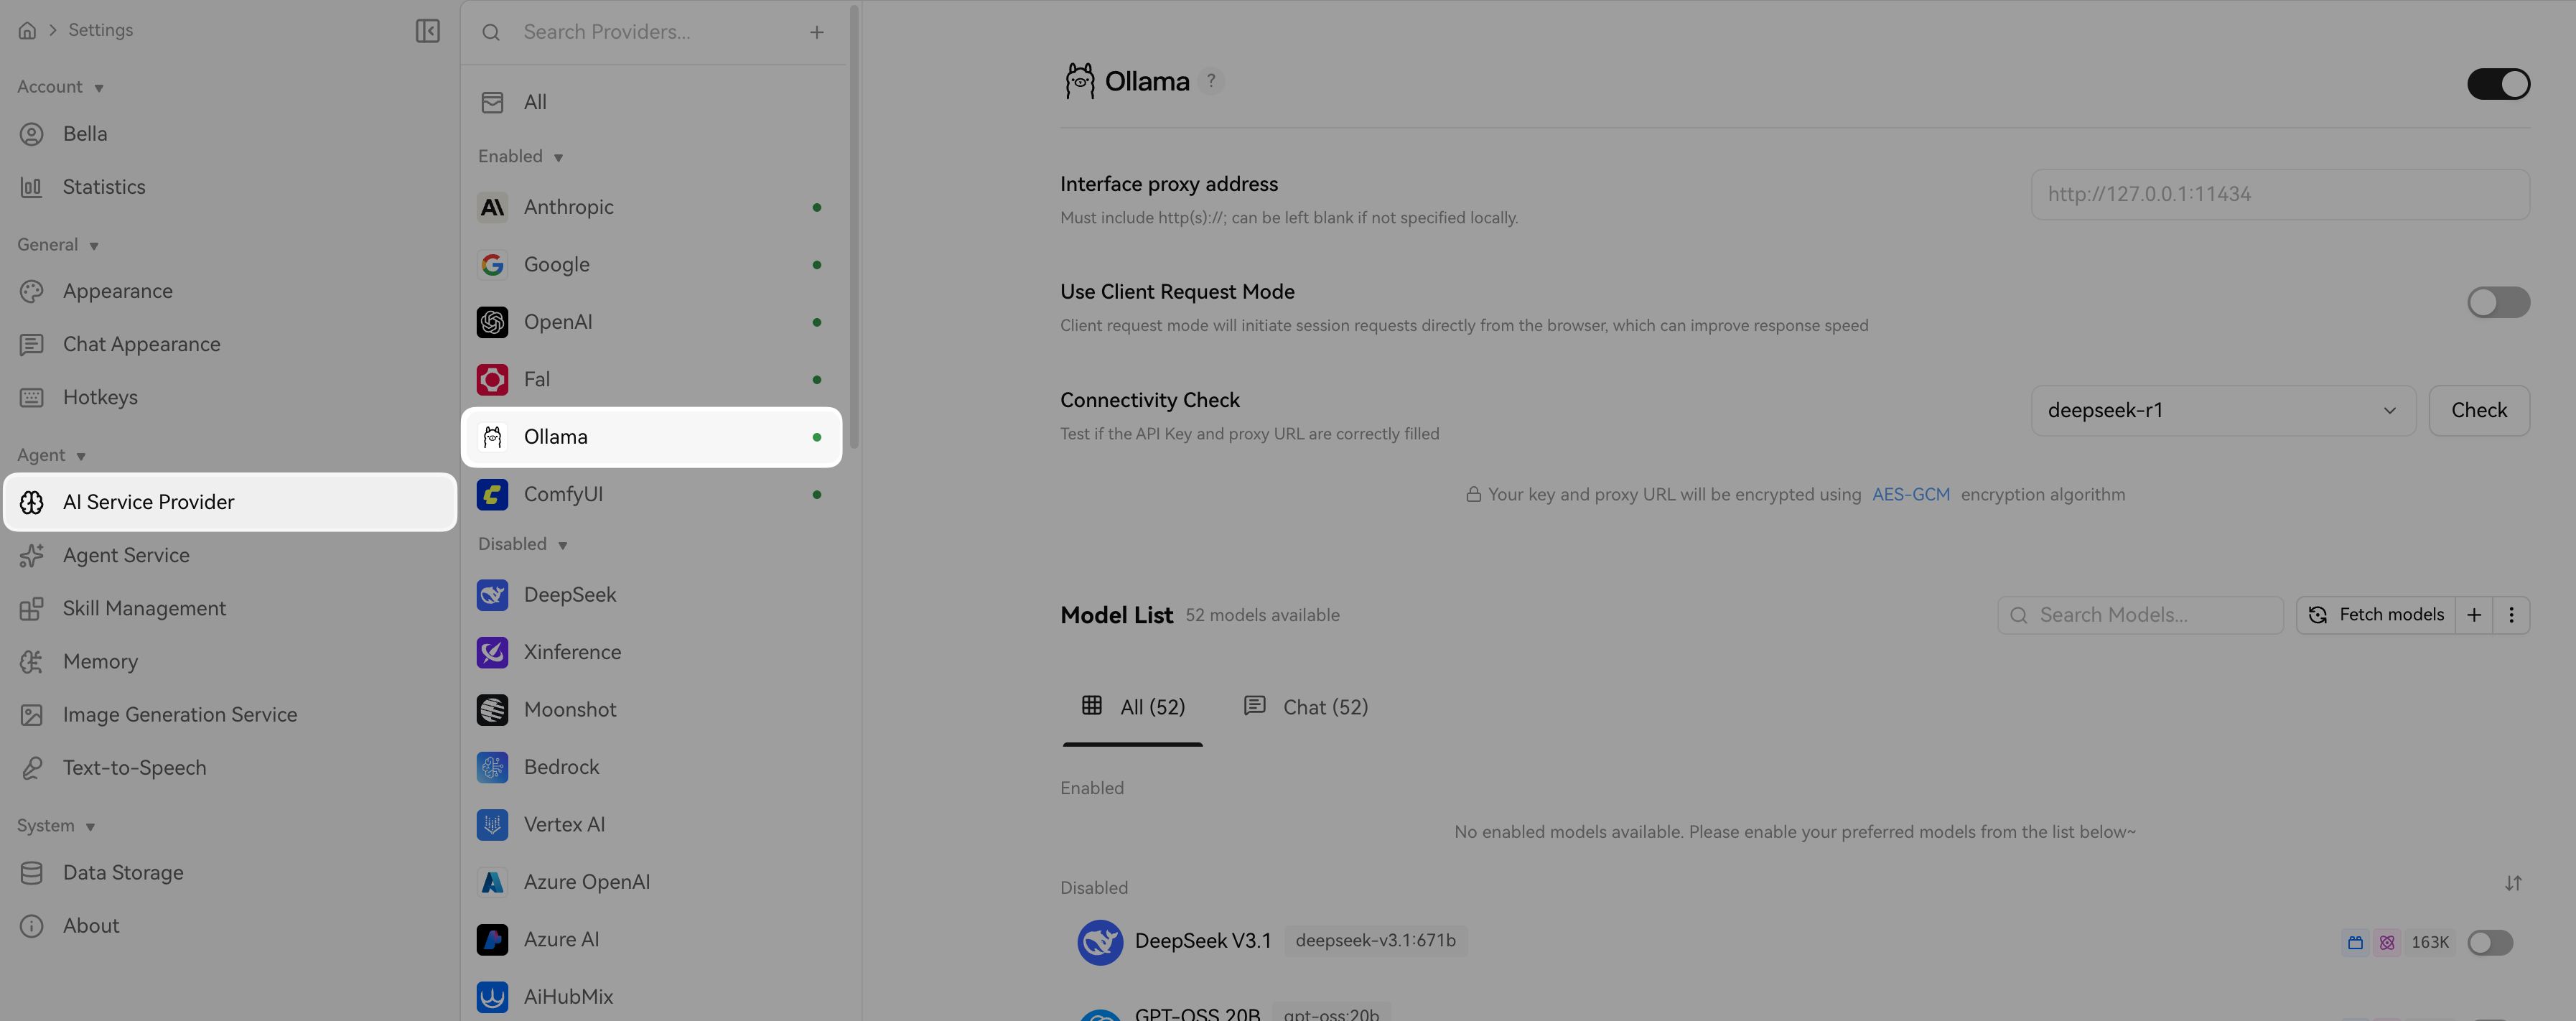Collapse the Agent section in sidebar
Viewport: 2576px width, 1021px height.
tap(82, 455)
